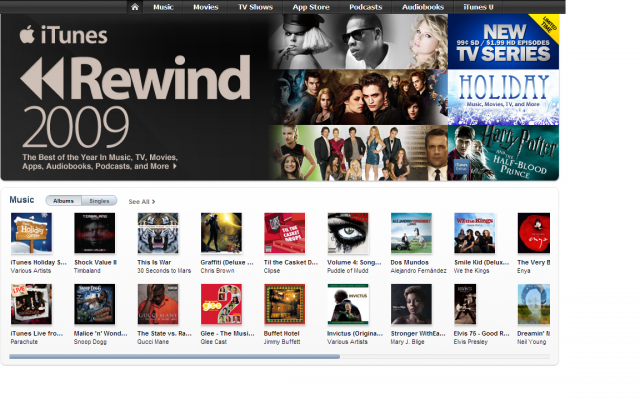
Task: Open Volume 4 Songs album cover
Action: point(348,233)
